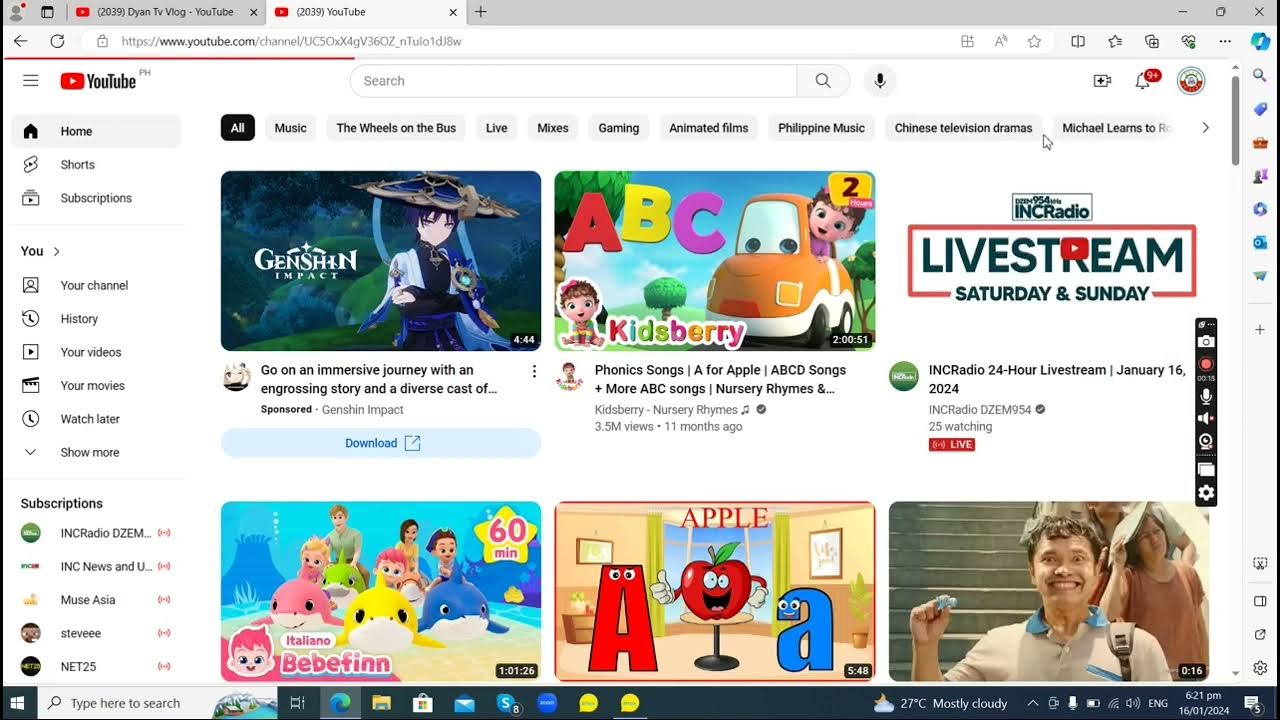
Task: Open browser tab actions menu
Action: pos(47,12)
